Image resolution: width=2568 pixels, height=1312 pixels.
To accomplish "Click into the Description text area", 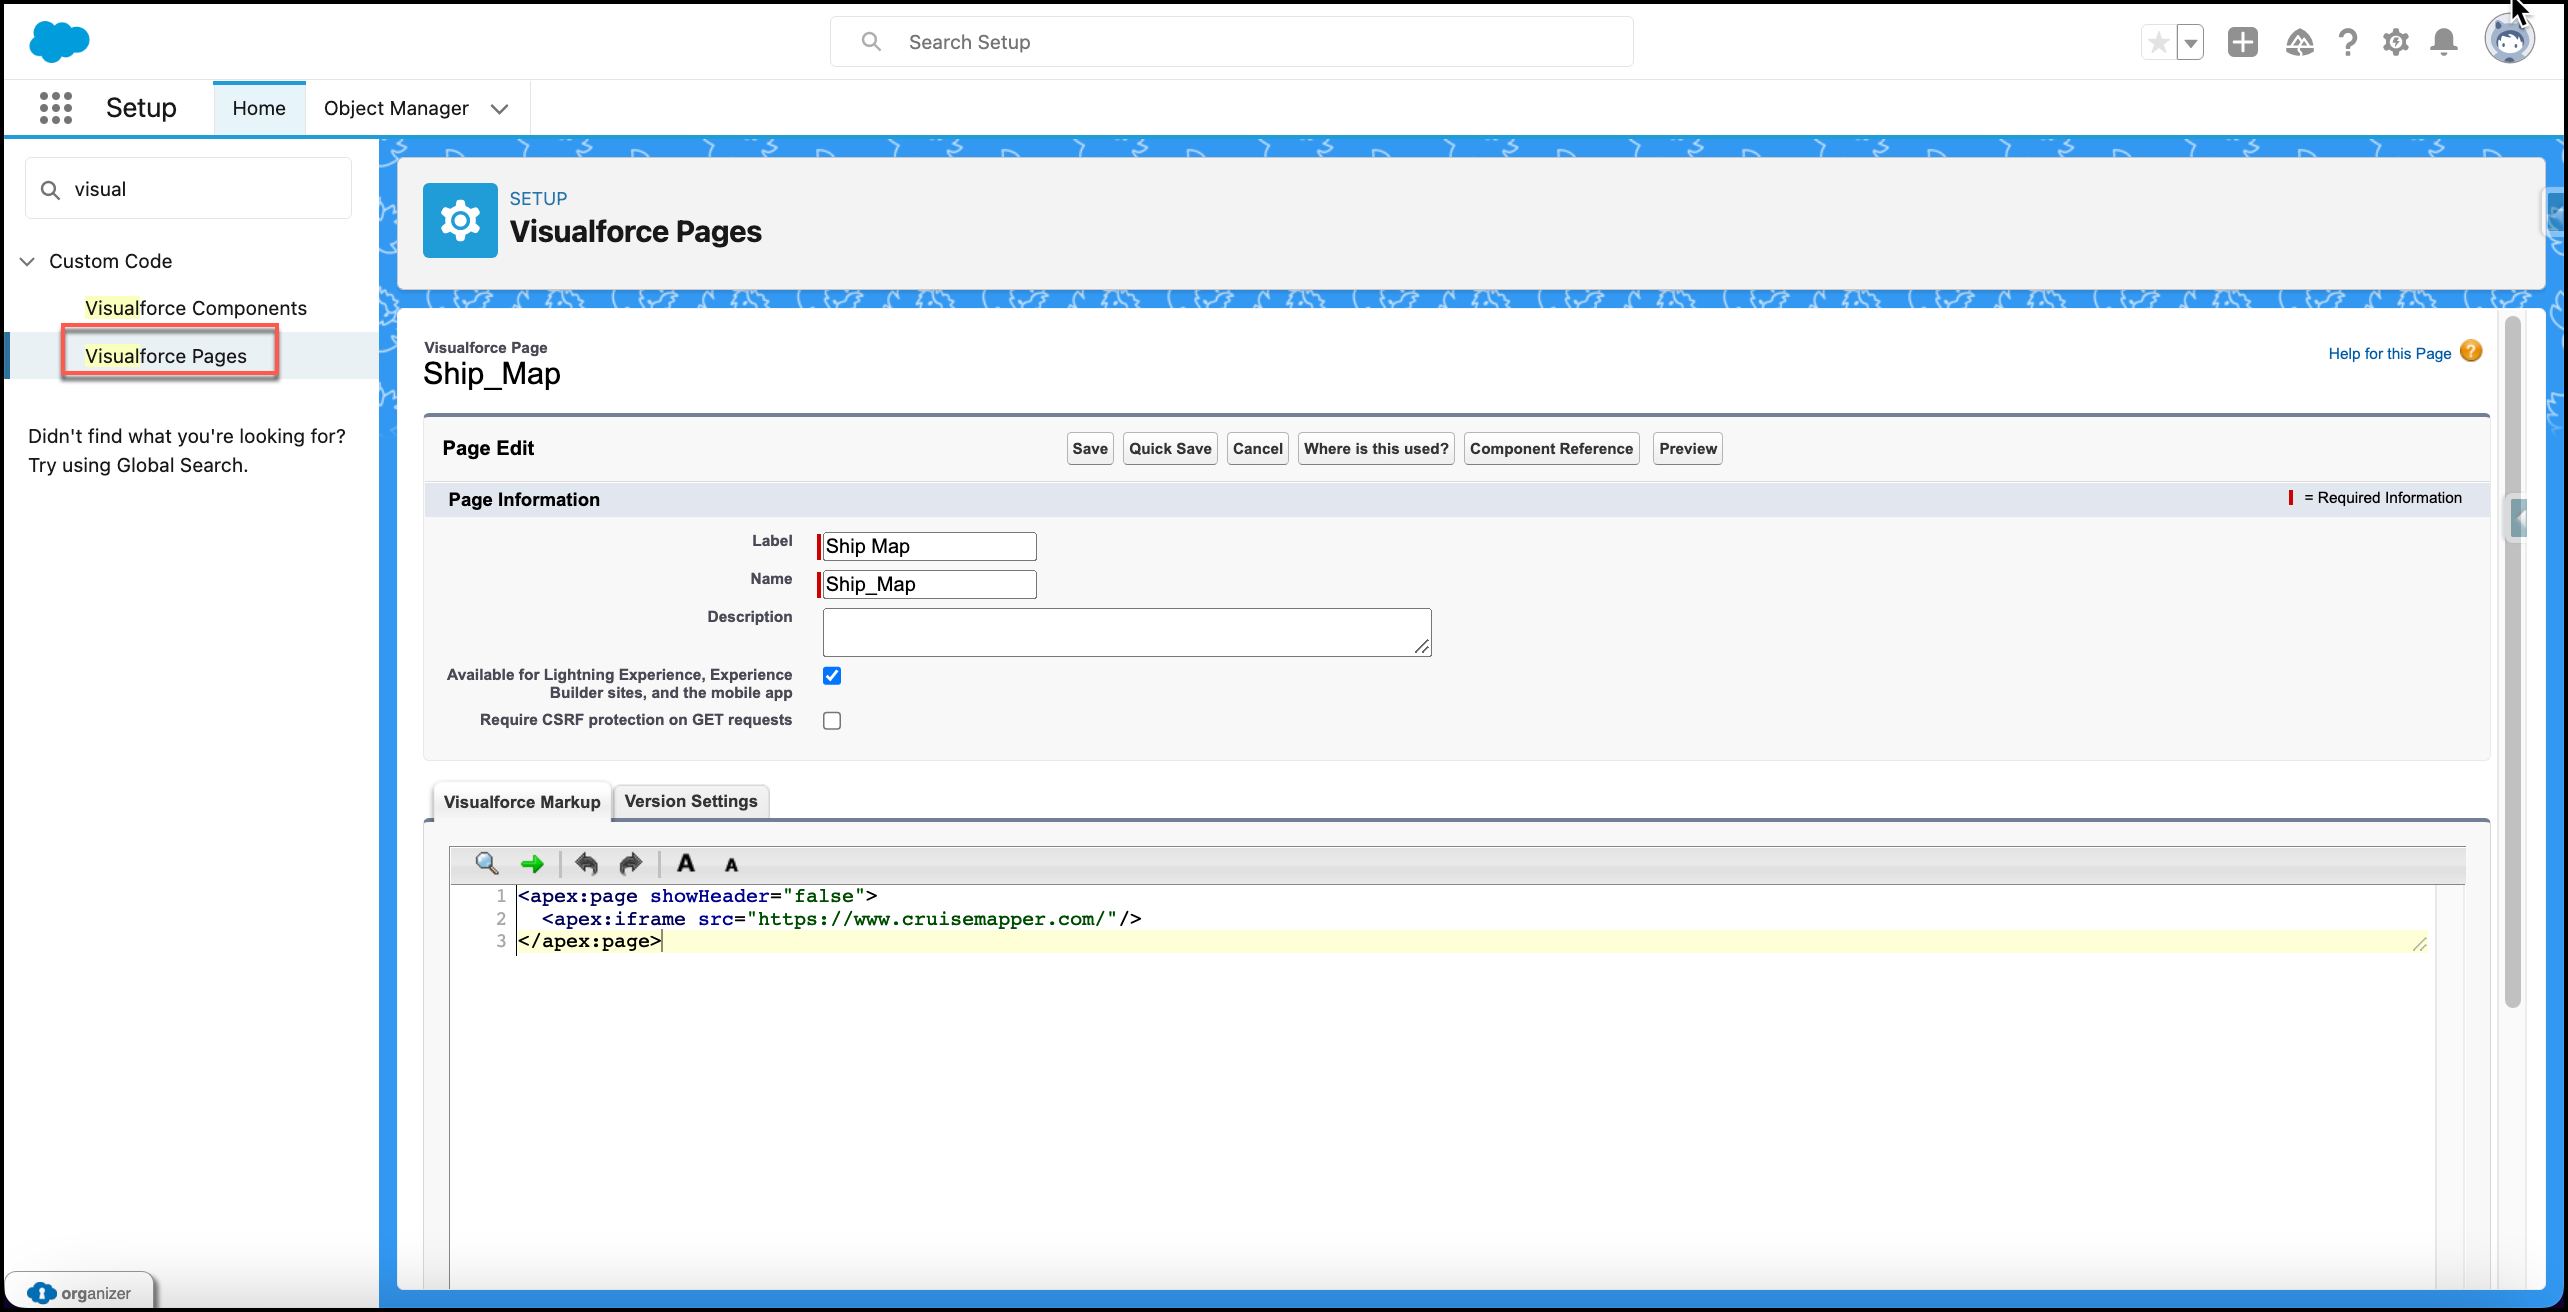I will (x=1127, y=632).
